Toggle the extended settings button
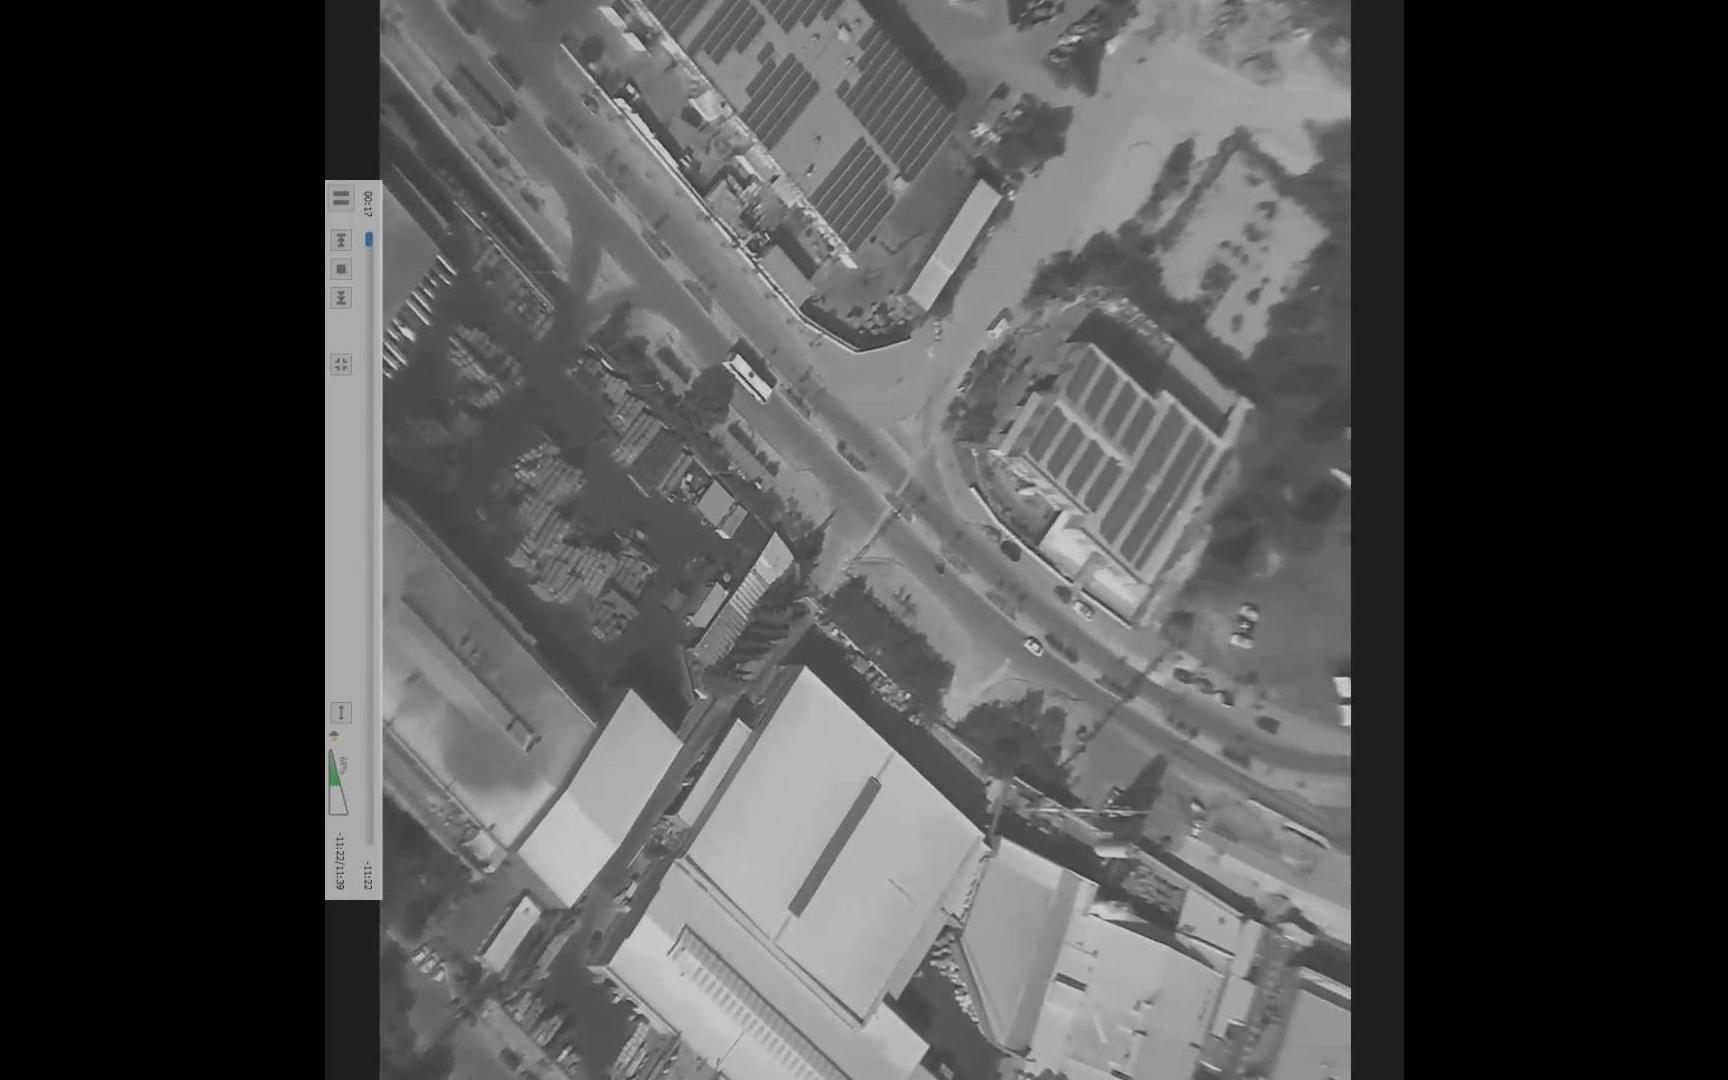Screen dimensions: 1728x1080 pos(341,712)
